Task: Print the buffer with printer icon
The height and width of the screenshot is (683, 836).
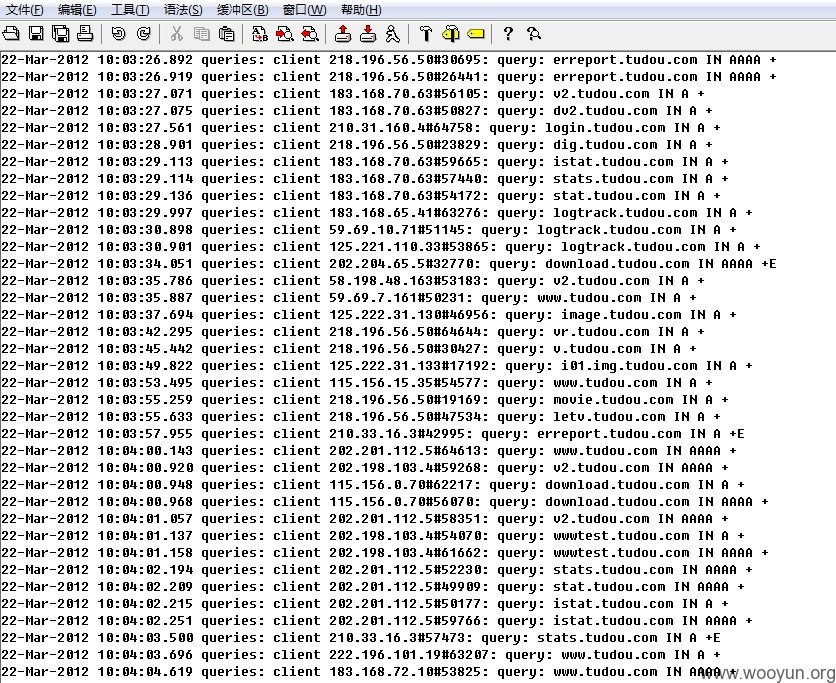Action: (85, 34)
